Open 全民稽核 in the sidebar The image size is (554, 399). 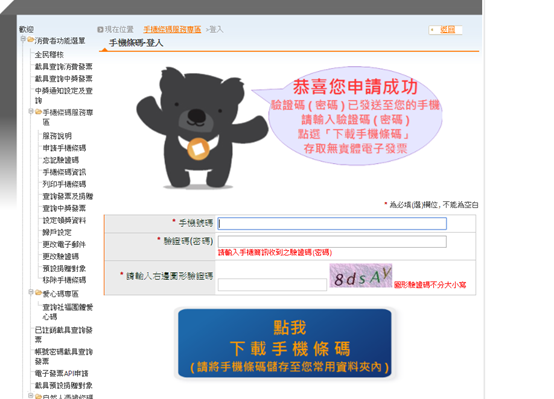49,55
